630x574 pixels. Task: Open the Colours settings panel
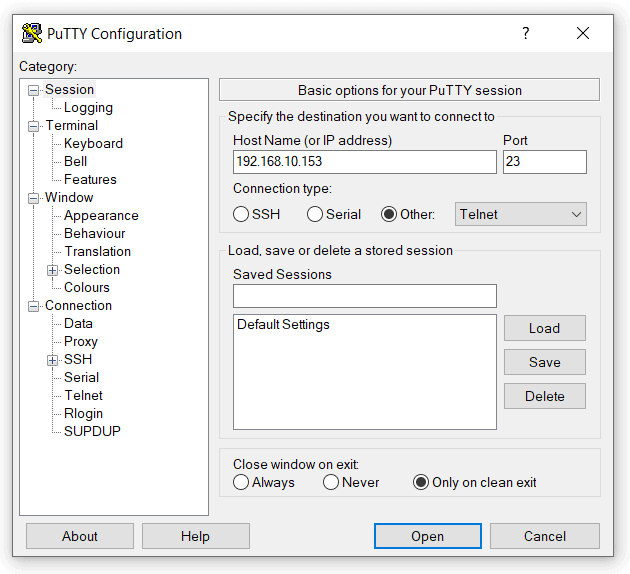[87, 287]
